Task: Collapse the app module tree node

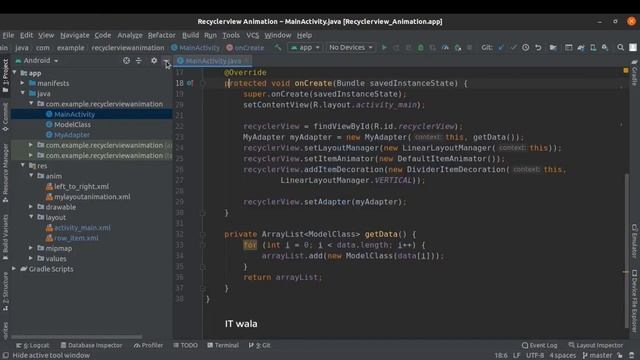Action: coord(15,73)
